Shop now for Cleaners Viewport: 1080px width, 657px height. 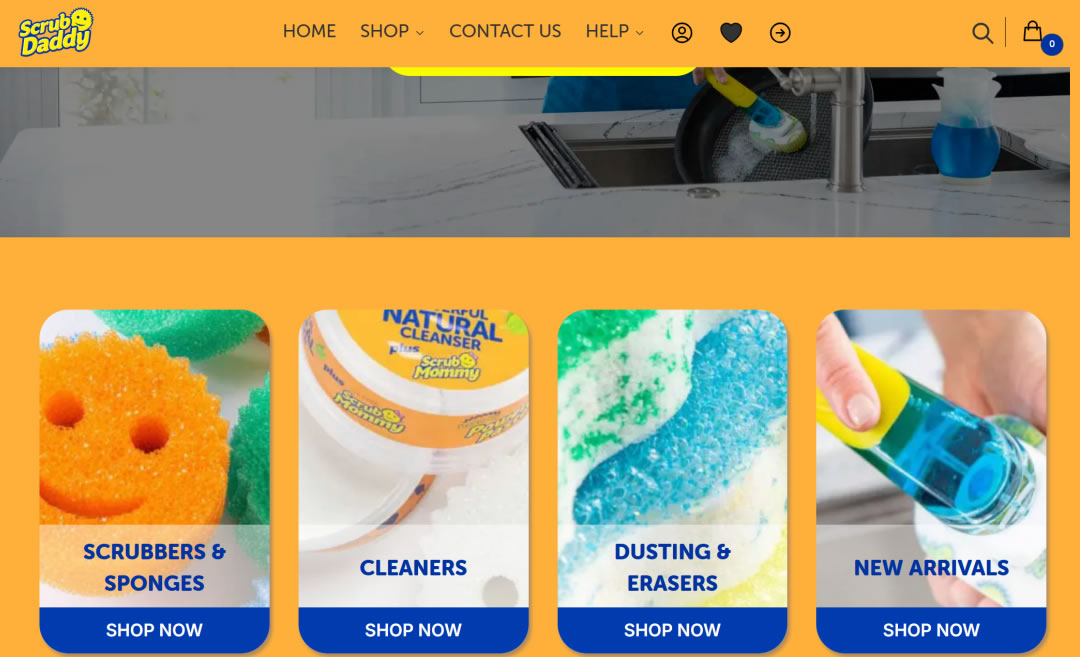pyautogui.click(x=413, y=629)
